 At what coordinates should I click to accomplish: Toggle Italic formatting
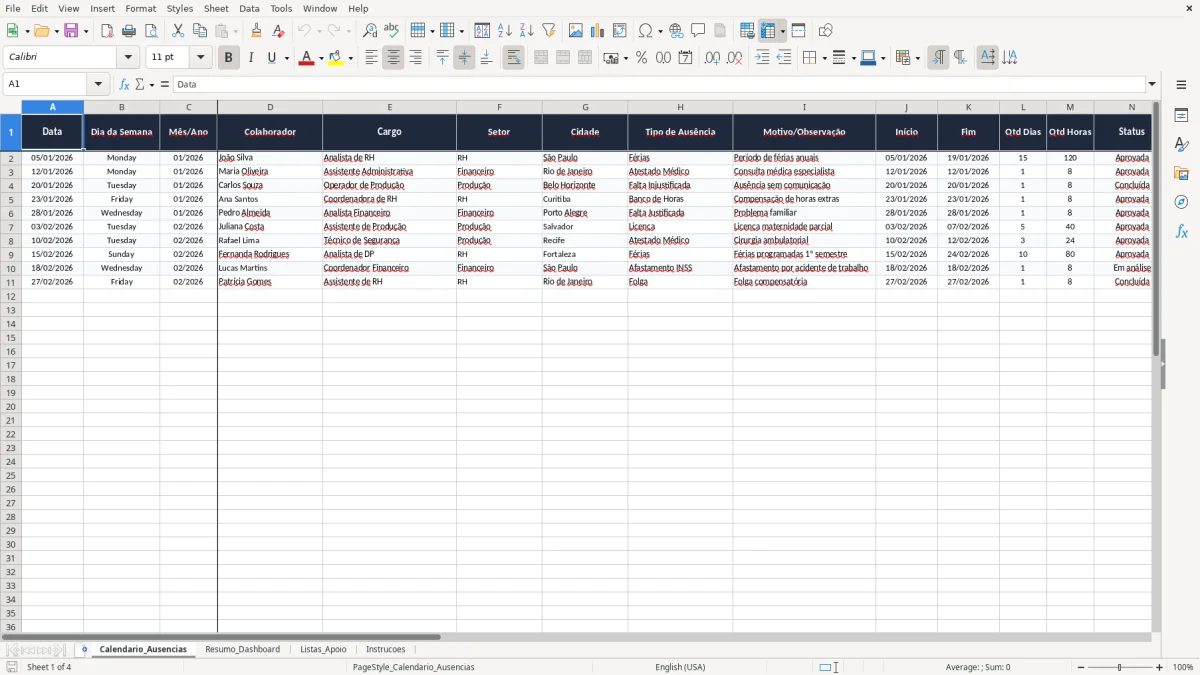tap(251, 58)
